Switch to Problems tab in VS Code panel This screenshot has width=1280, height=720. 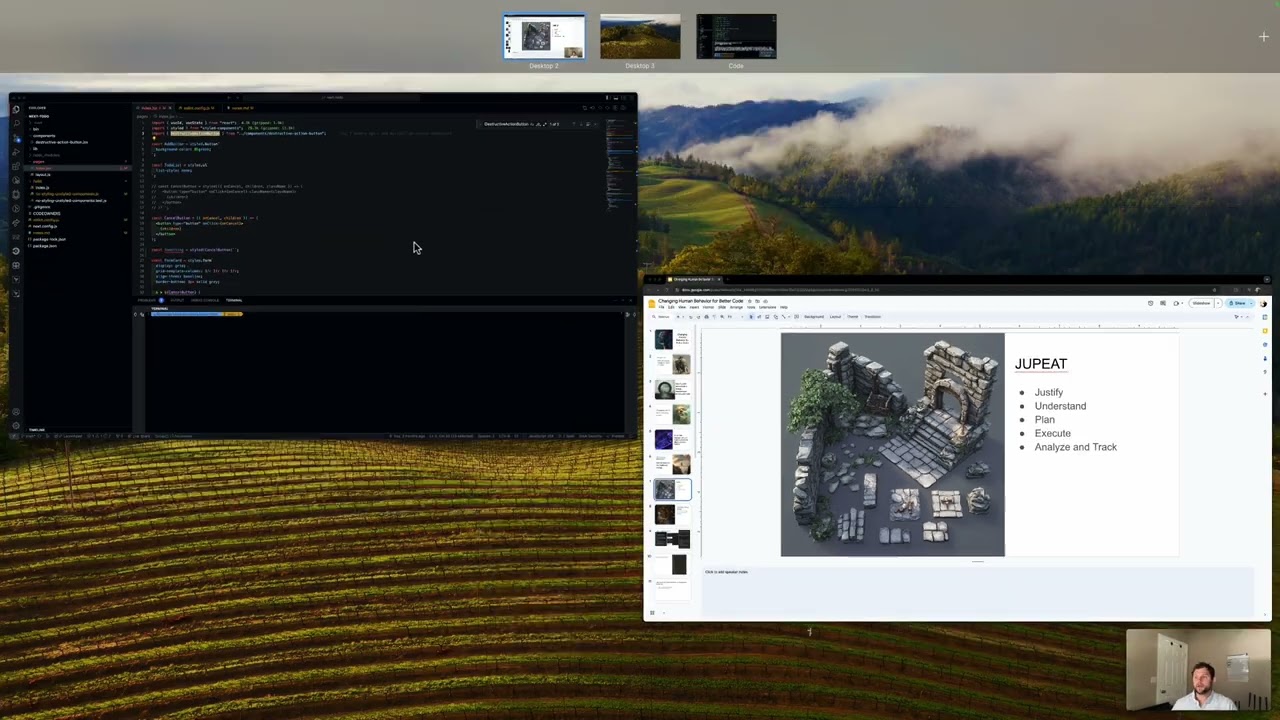click(147, 300)
